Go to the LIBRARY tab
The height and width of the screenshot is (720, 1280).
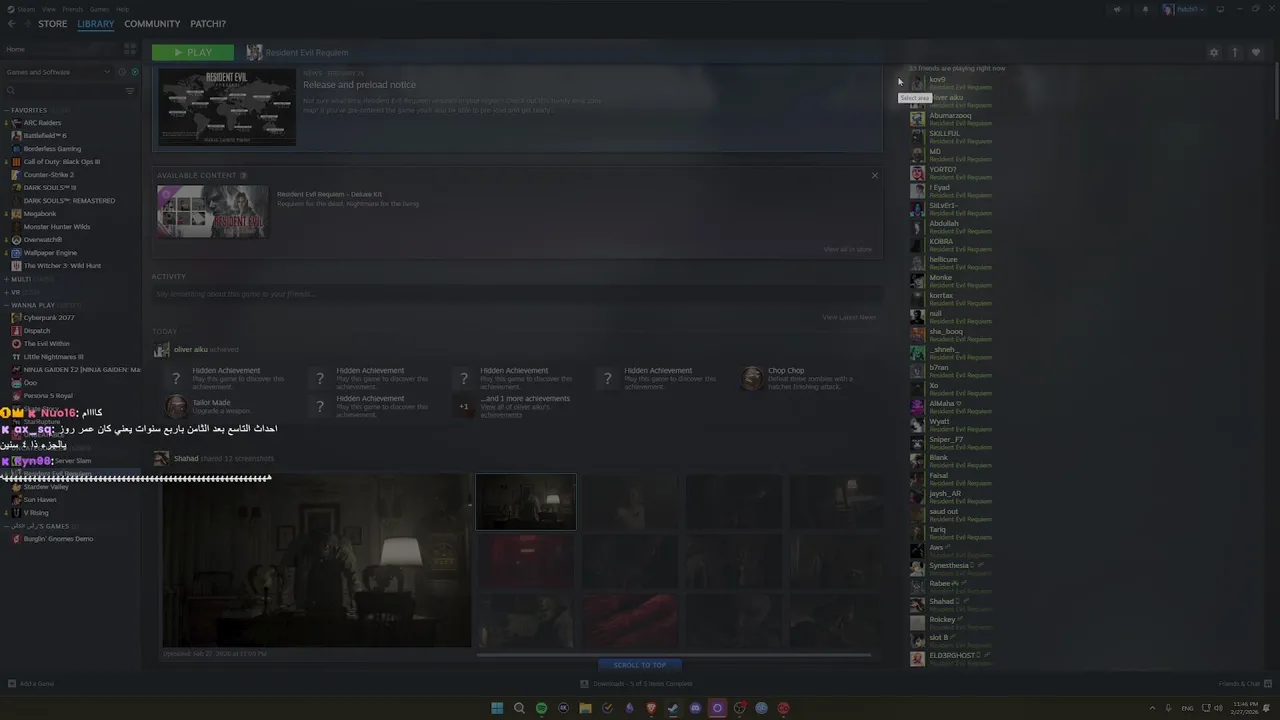96,24
